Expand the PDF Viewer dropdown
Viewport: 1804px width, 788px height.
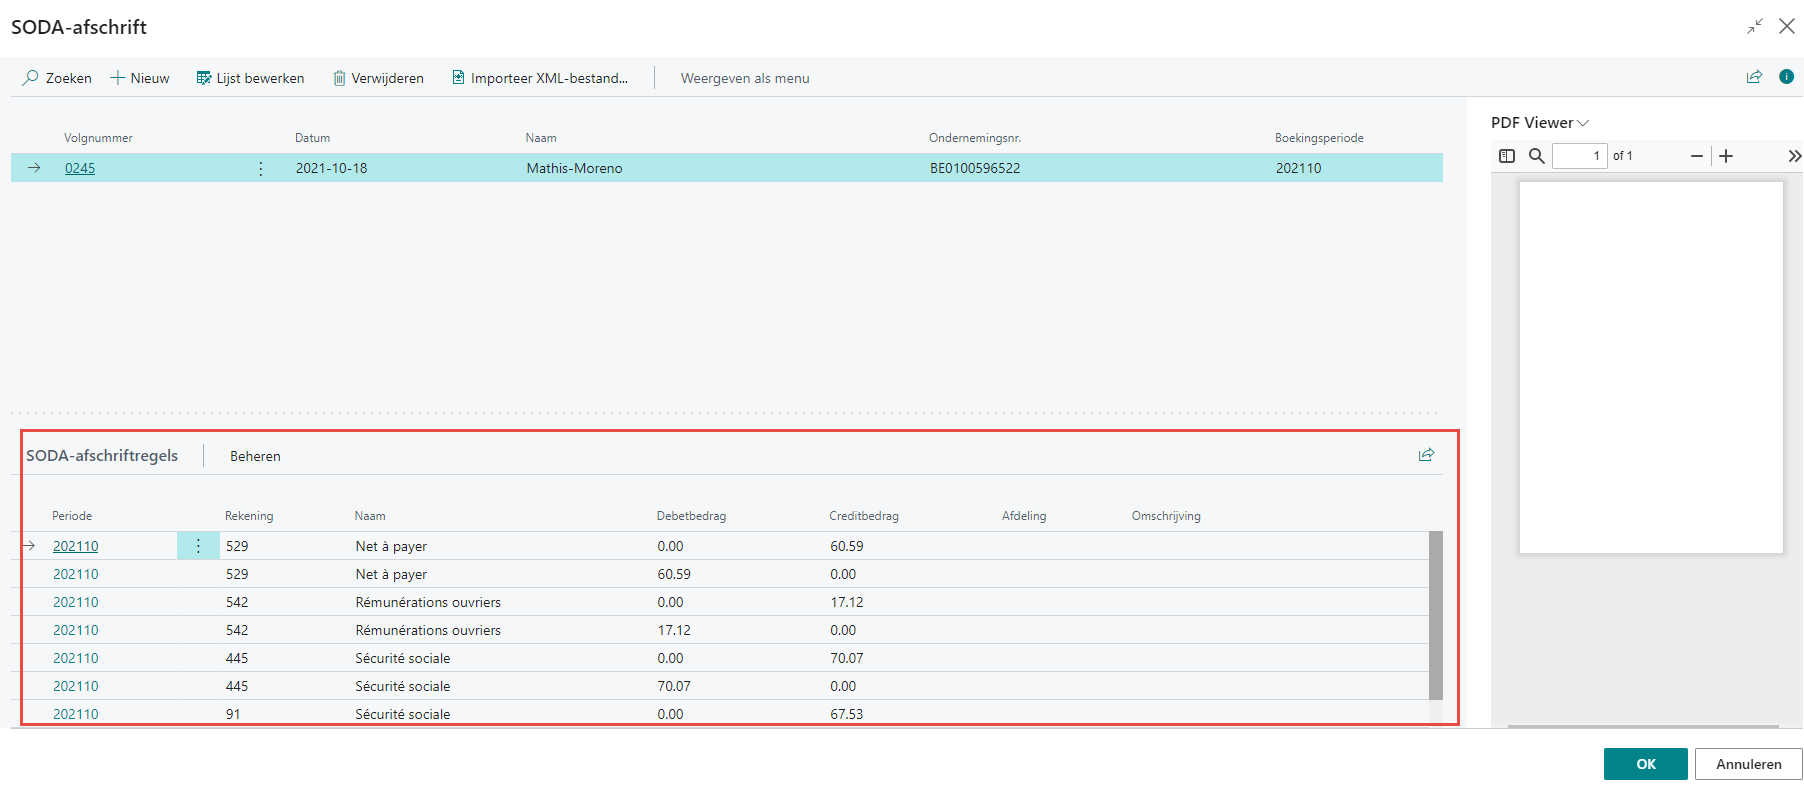coord(1583,123)
